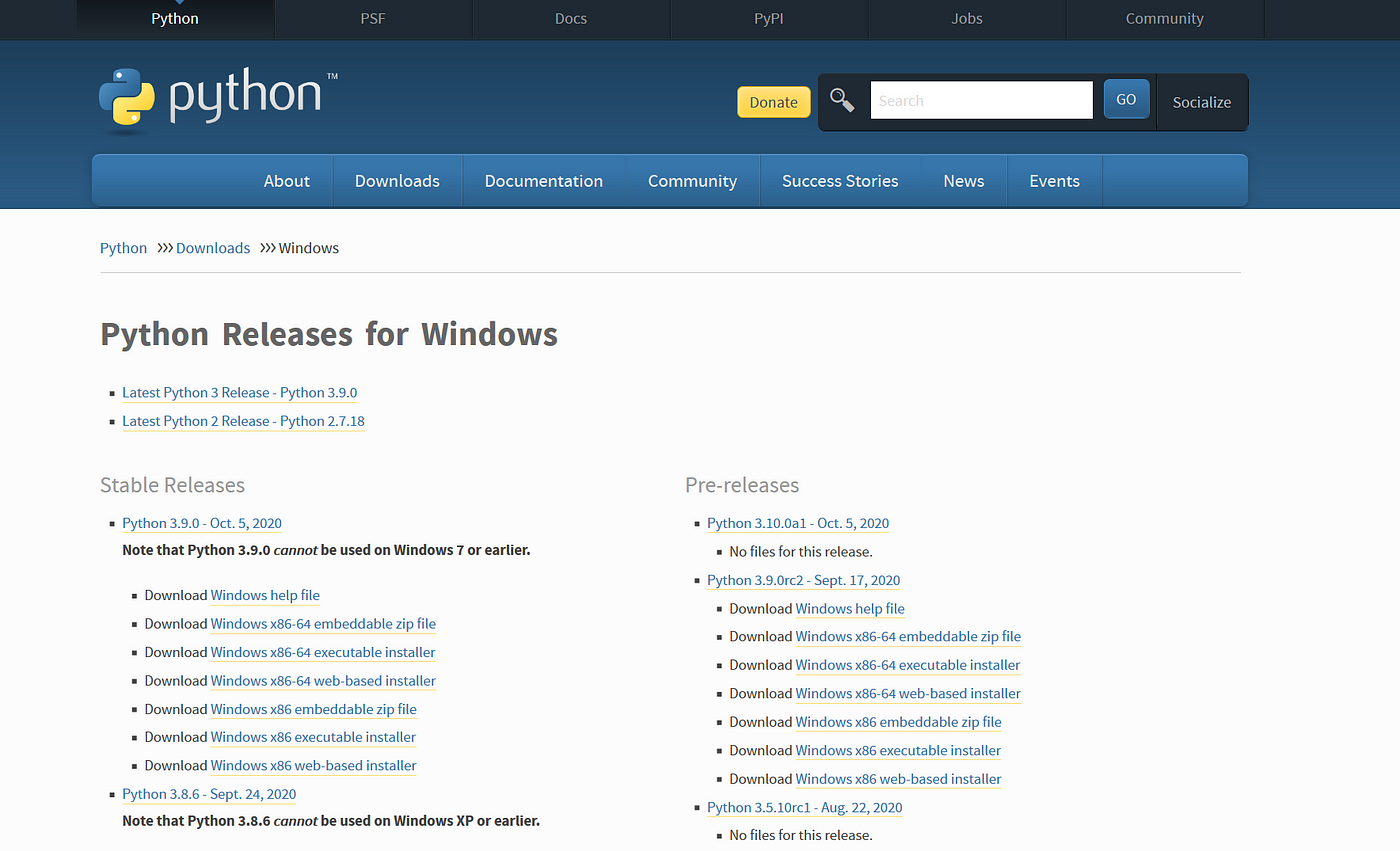
Task: Open the Success Stories navigation menu
Action: coord(840,181)
